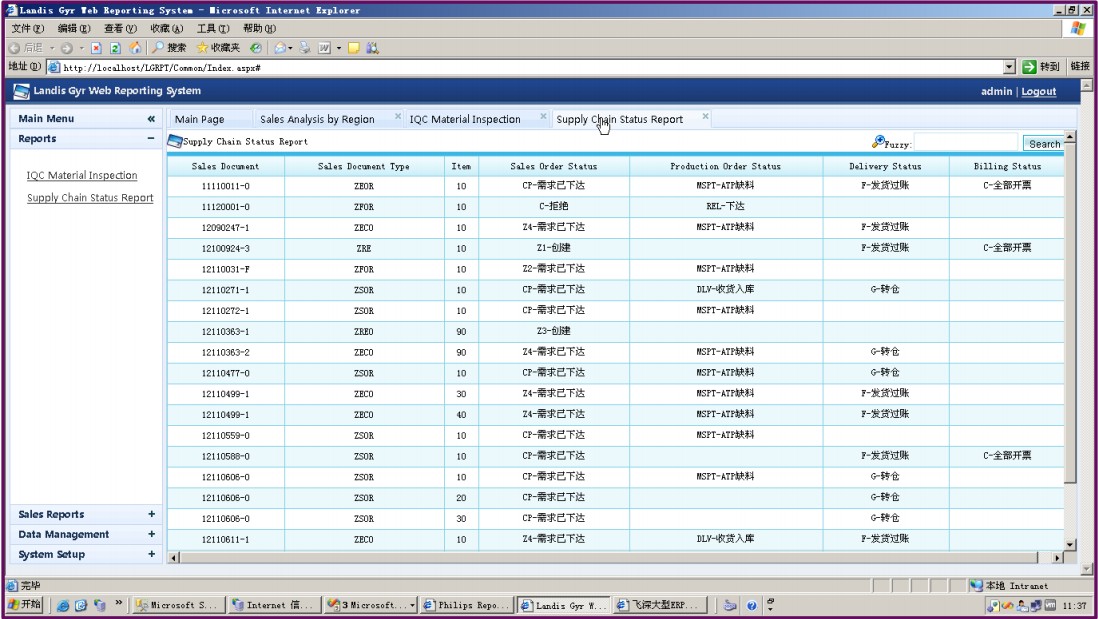
Task: Click the Print icon in browser toolbar
Action: pos(305,47)
